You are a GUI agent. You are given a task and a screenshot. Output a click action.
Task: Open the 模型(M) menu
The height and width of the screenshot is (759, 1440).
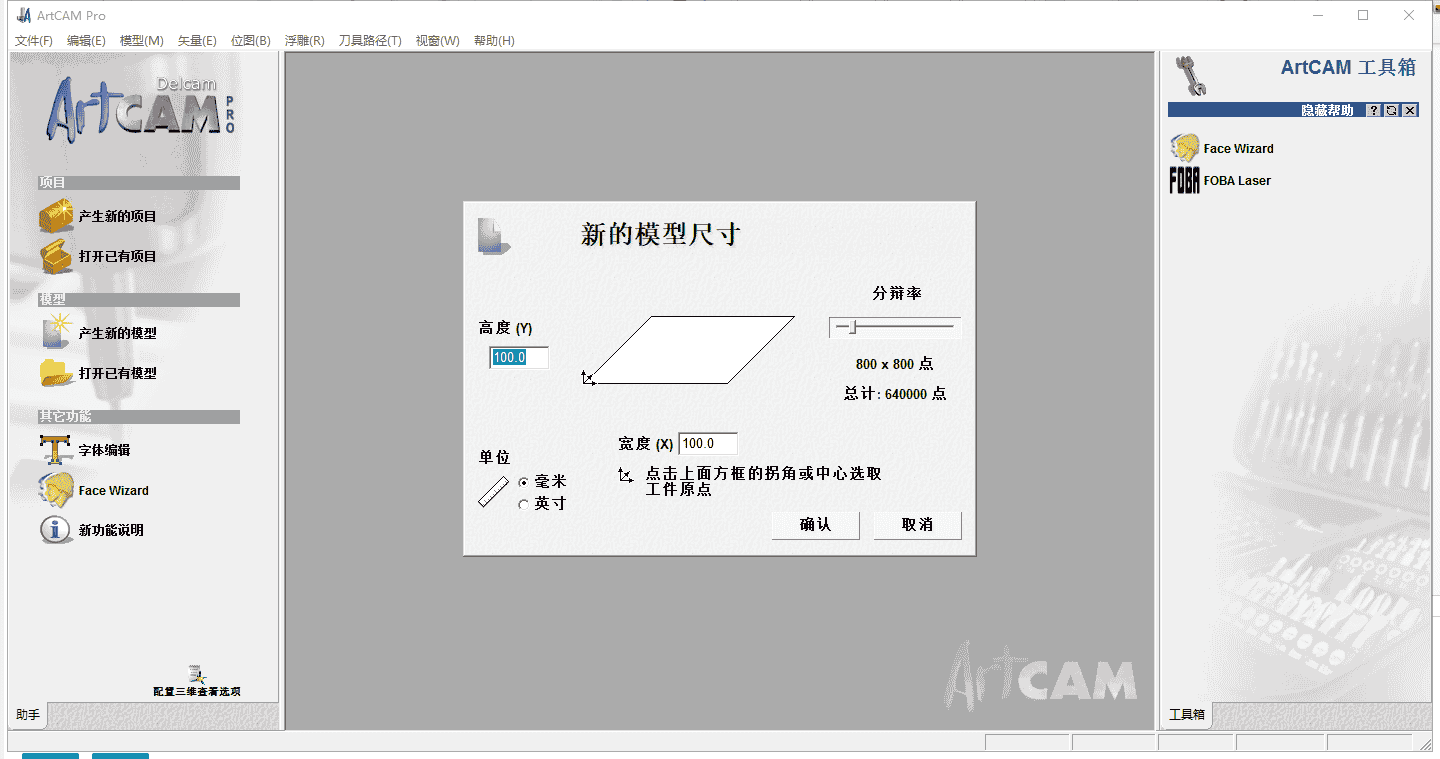[142, 41]
